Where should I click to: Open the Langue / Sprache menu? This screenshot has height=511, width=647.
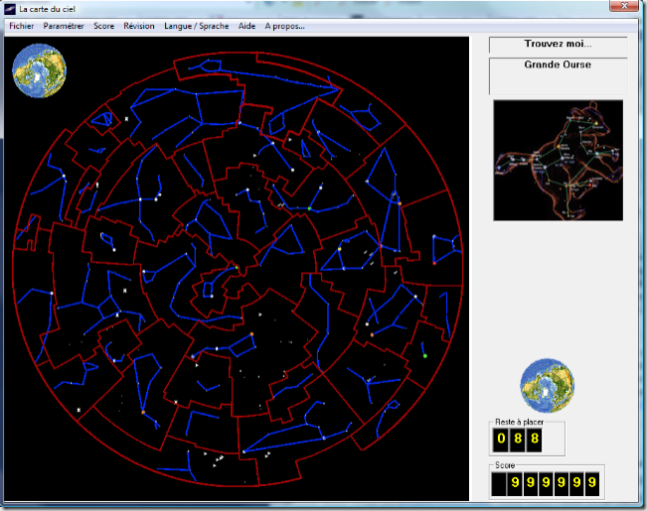tap(196, 26)
